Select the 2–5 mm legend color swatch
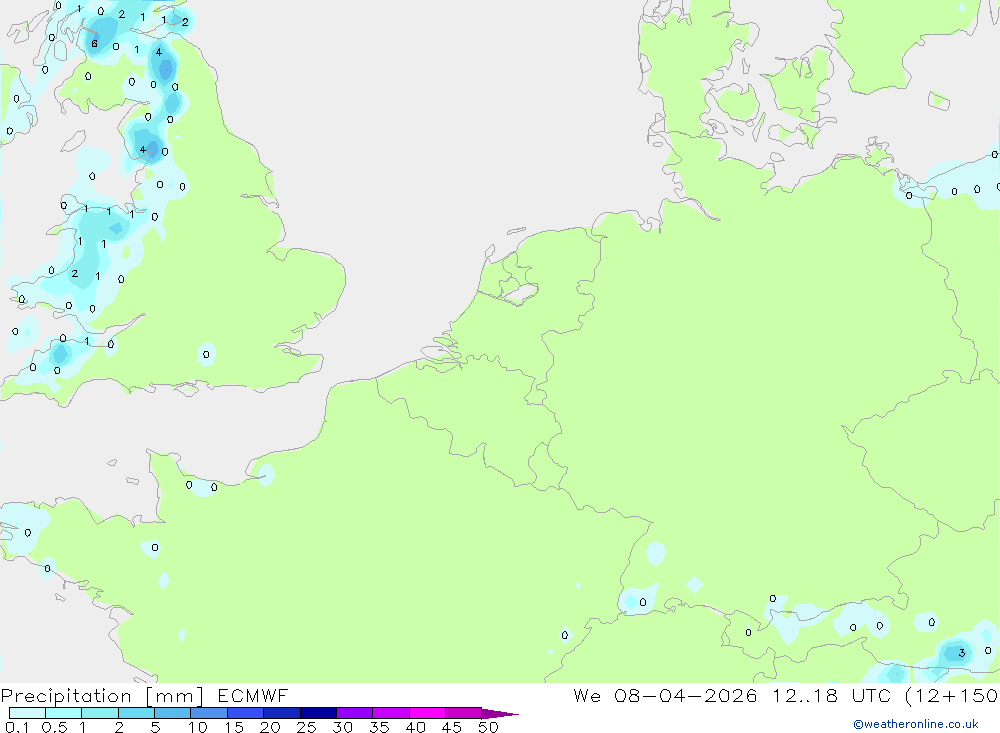The image size is (1000, 733). tap(136, 713)
